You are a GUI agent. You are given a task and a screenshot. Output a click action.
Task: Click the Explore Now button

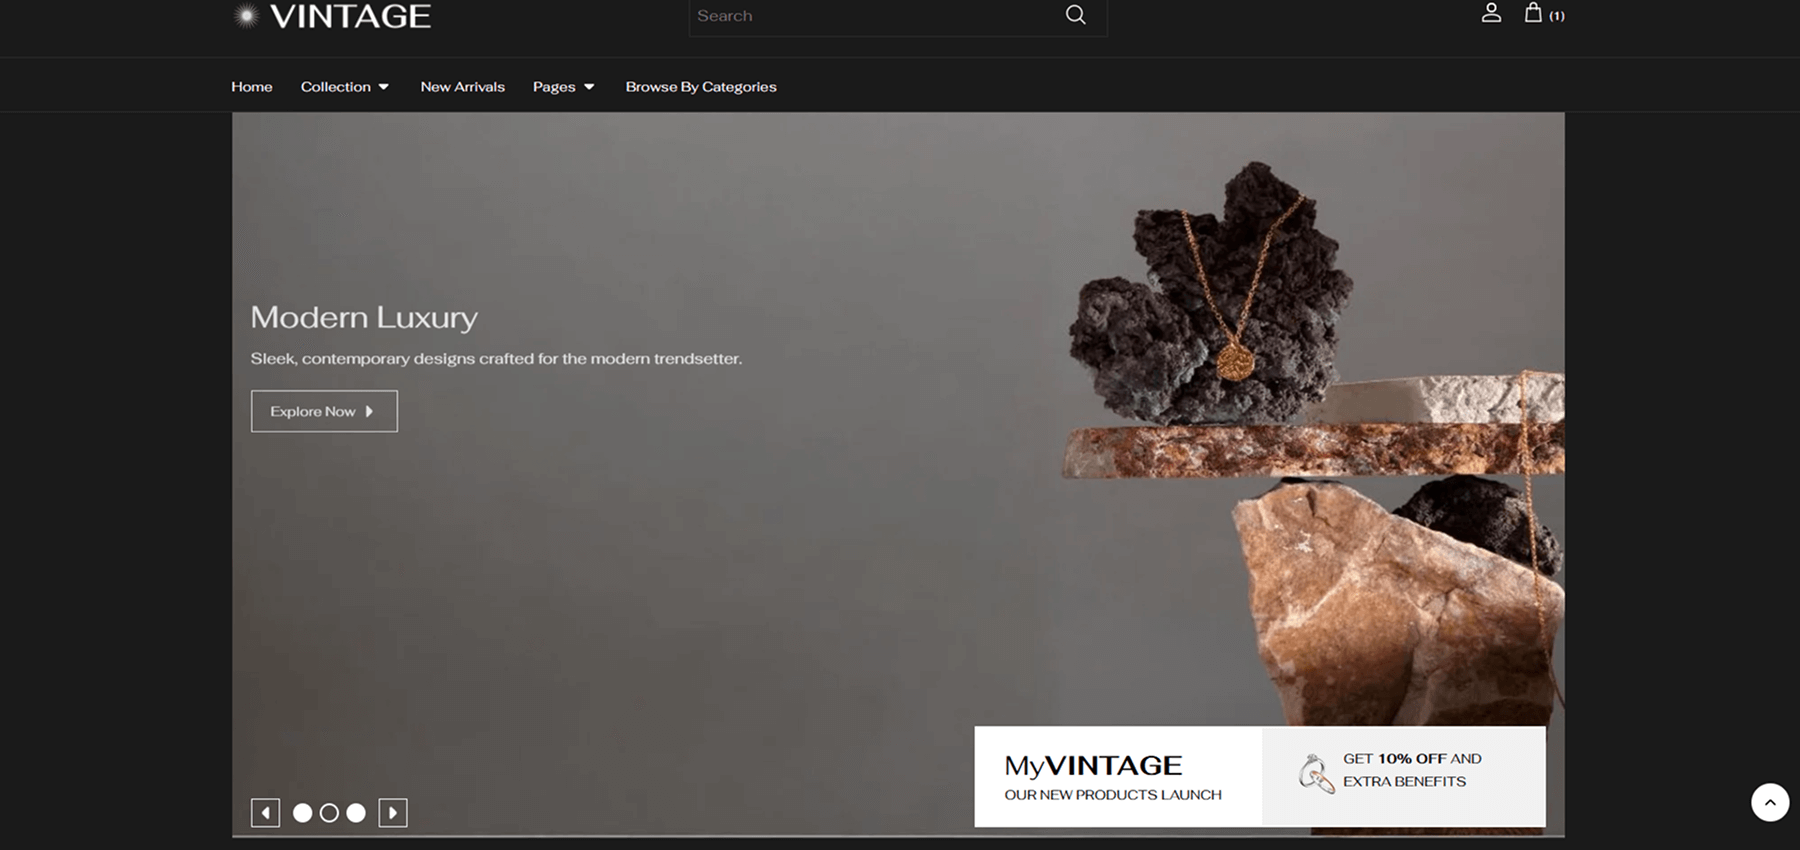[x=324, y=411]
